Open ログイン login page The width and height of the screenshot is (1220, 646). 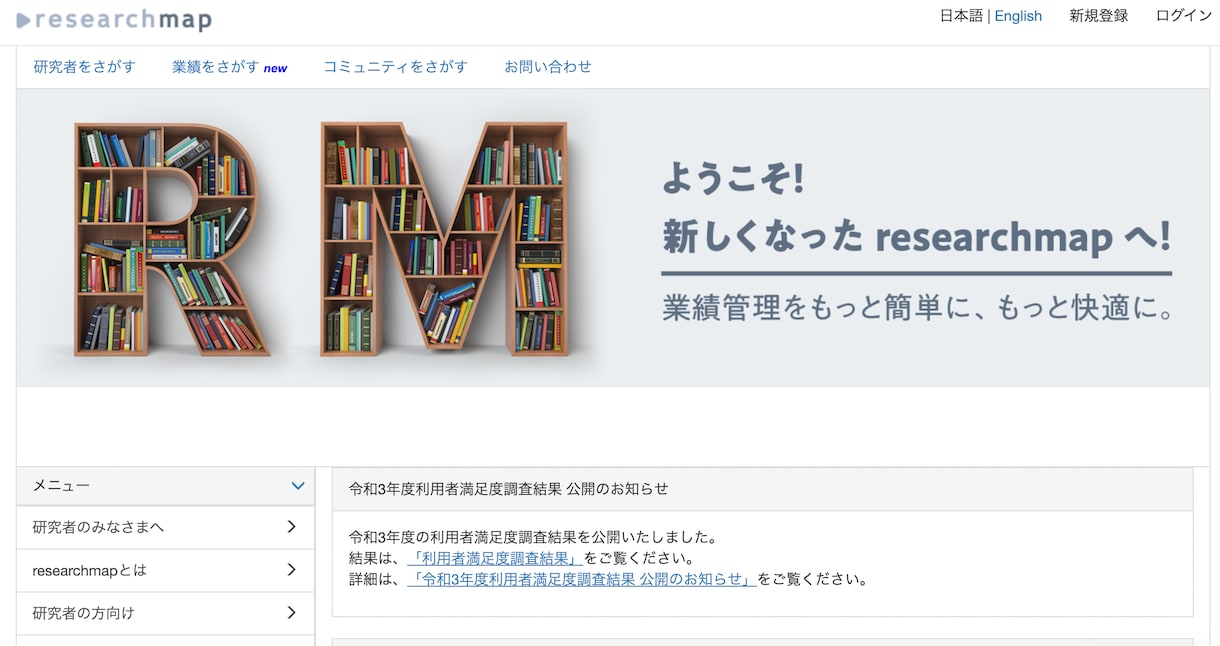pyautogui.click(x=1183, y=16)
